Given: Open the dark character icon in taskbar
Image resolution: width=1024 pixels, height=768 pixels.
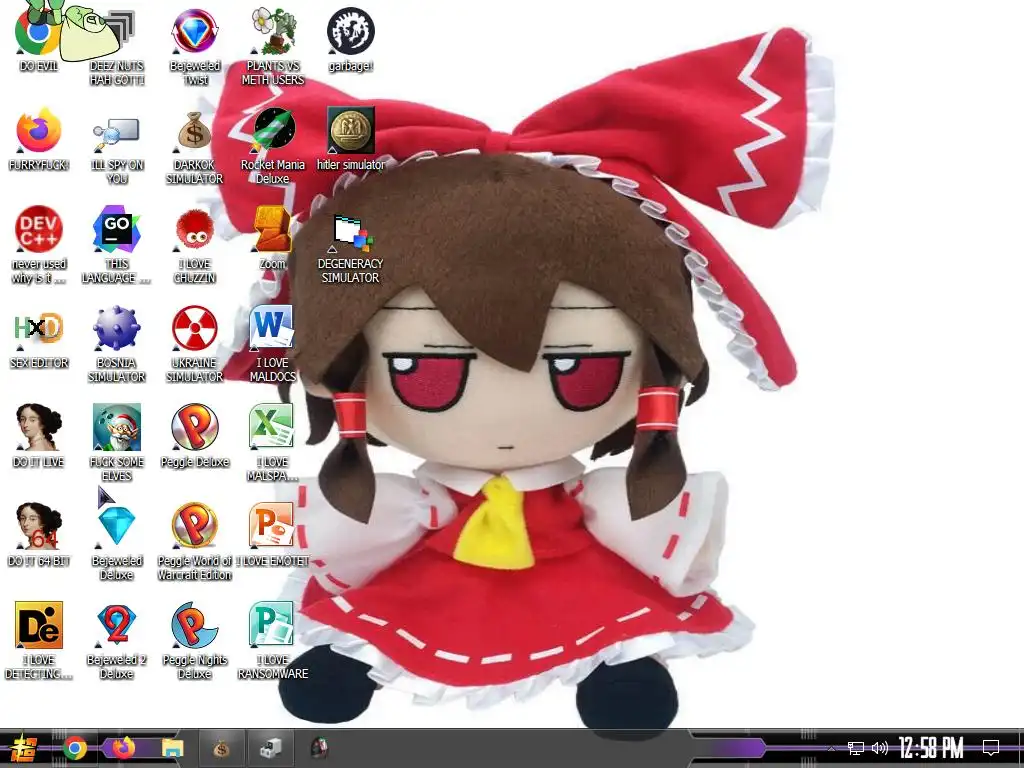Looking at the screenshot, I should 319,748.
